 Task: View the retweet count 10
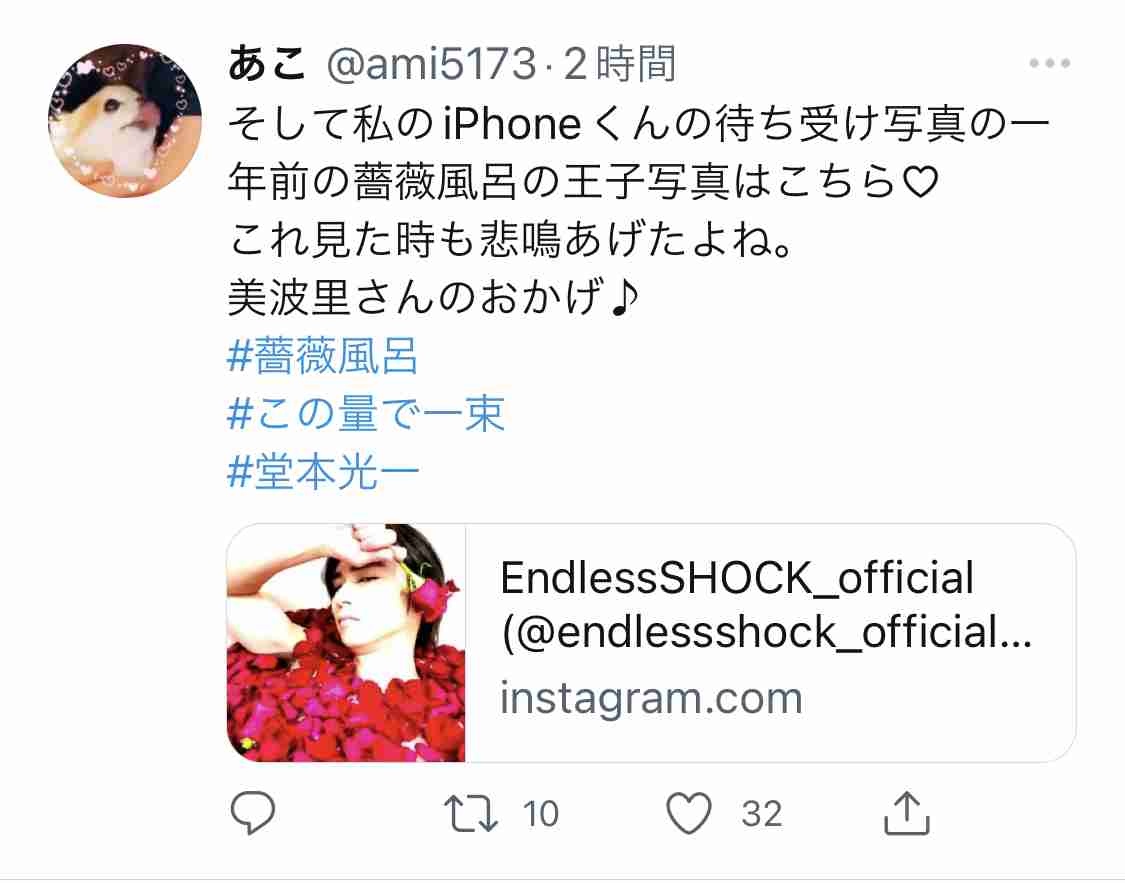click(540, 814)
